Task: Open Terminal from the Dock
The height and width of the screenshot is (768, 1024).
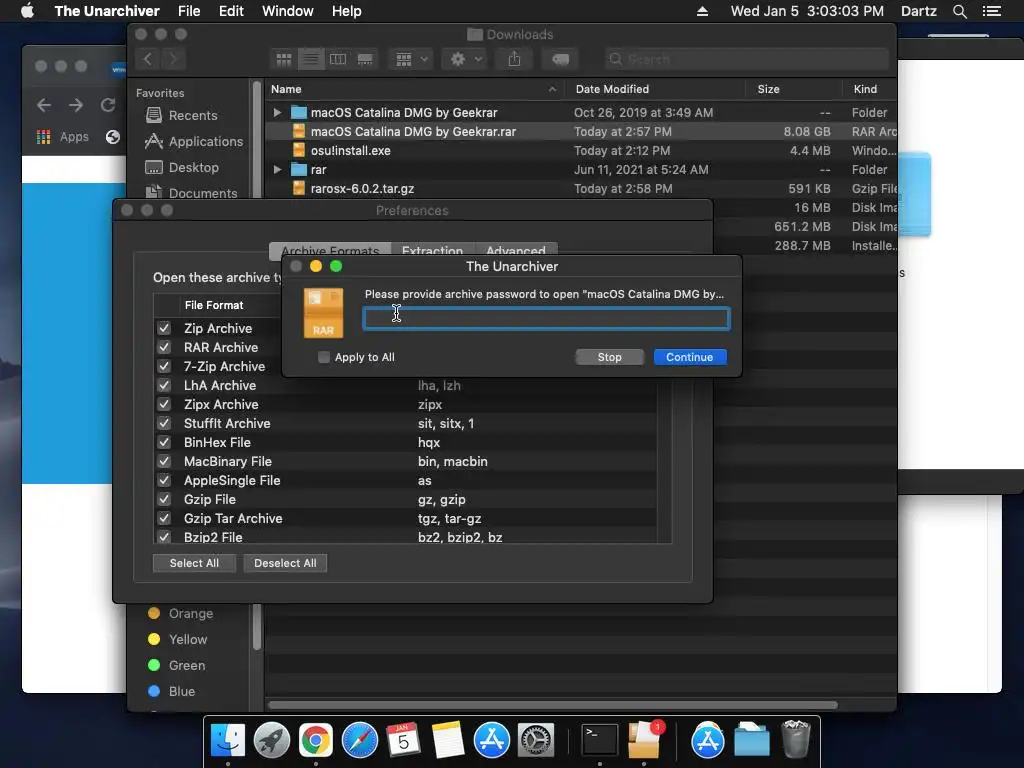Action: point(600,741)
